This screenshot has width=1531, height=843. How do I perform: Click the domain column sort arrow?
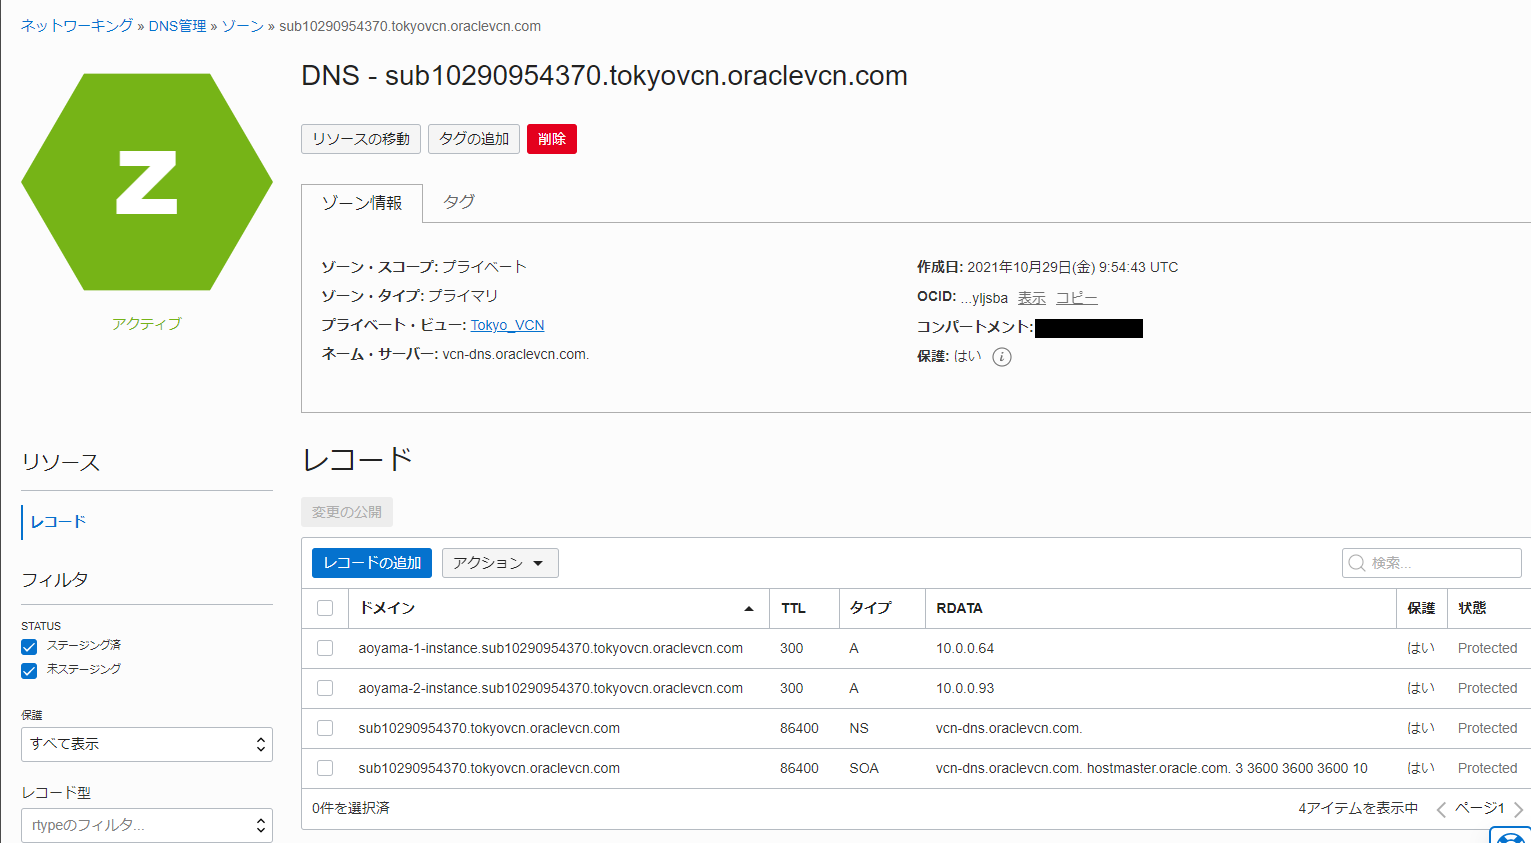[x=748, y=609]
